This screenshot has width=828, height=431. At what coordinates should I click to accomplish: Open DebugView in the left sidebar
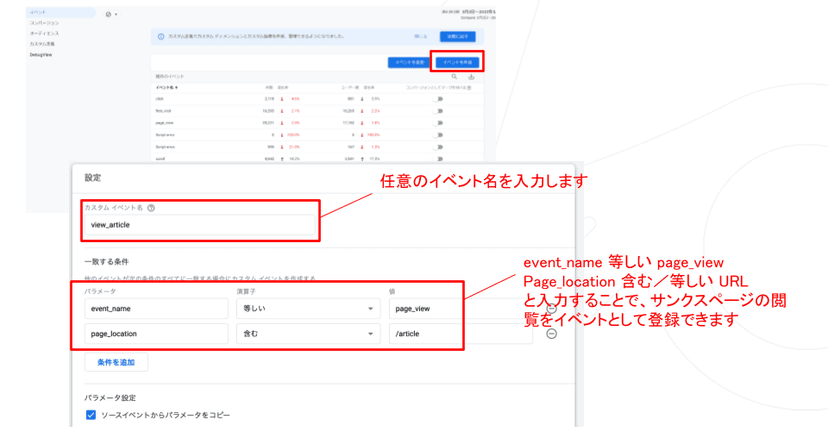[x=41, y=54]
